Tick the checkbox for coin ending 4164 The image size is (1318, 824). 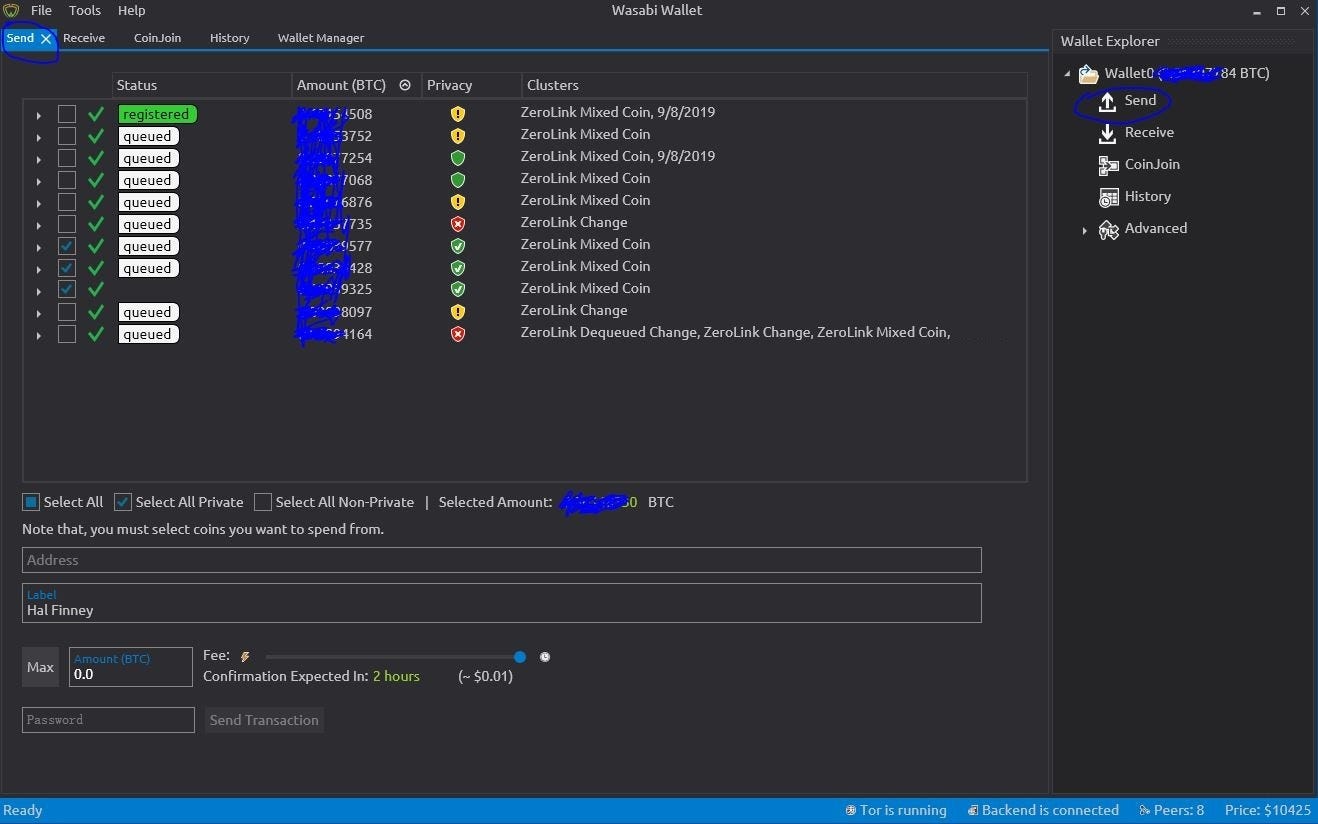click(x=67, y=334)
